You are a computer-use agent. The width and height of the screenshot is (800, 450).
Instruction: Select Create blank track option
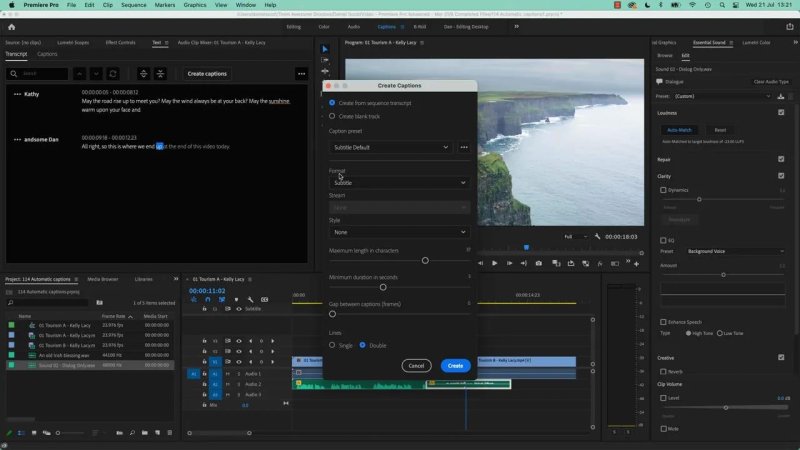332,116
